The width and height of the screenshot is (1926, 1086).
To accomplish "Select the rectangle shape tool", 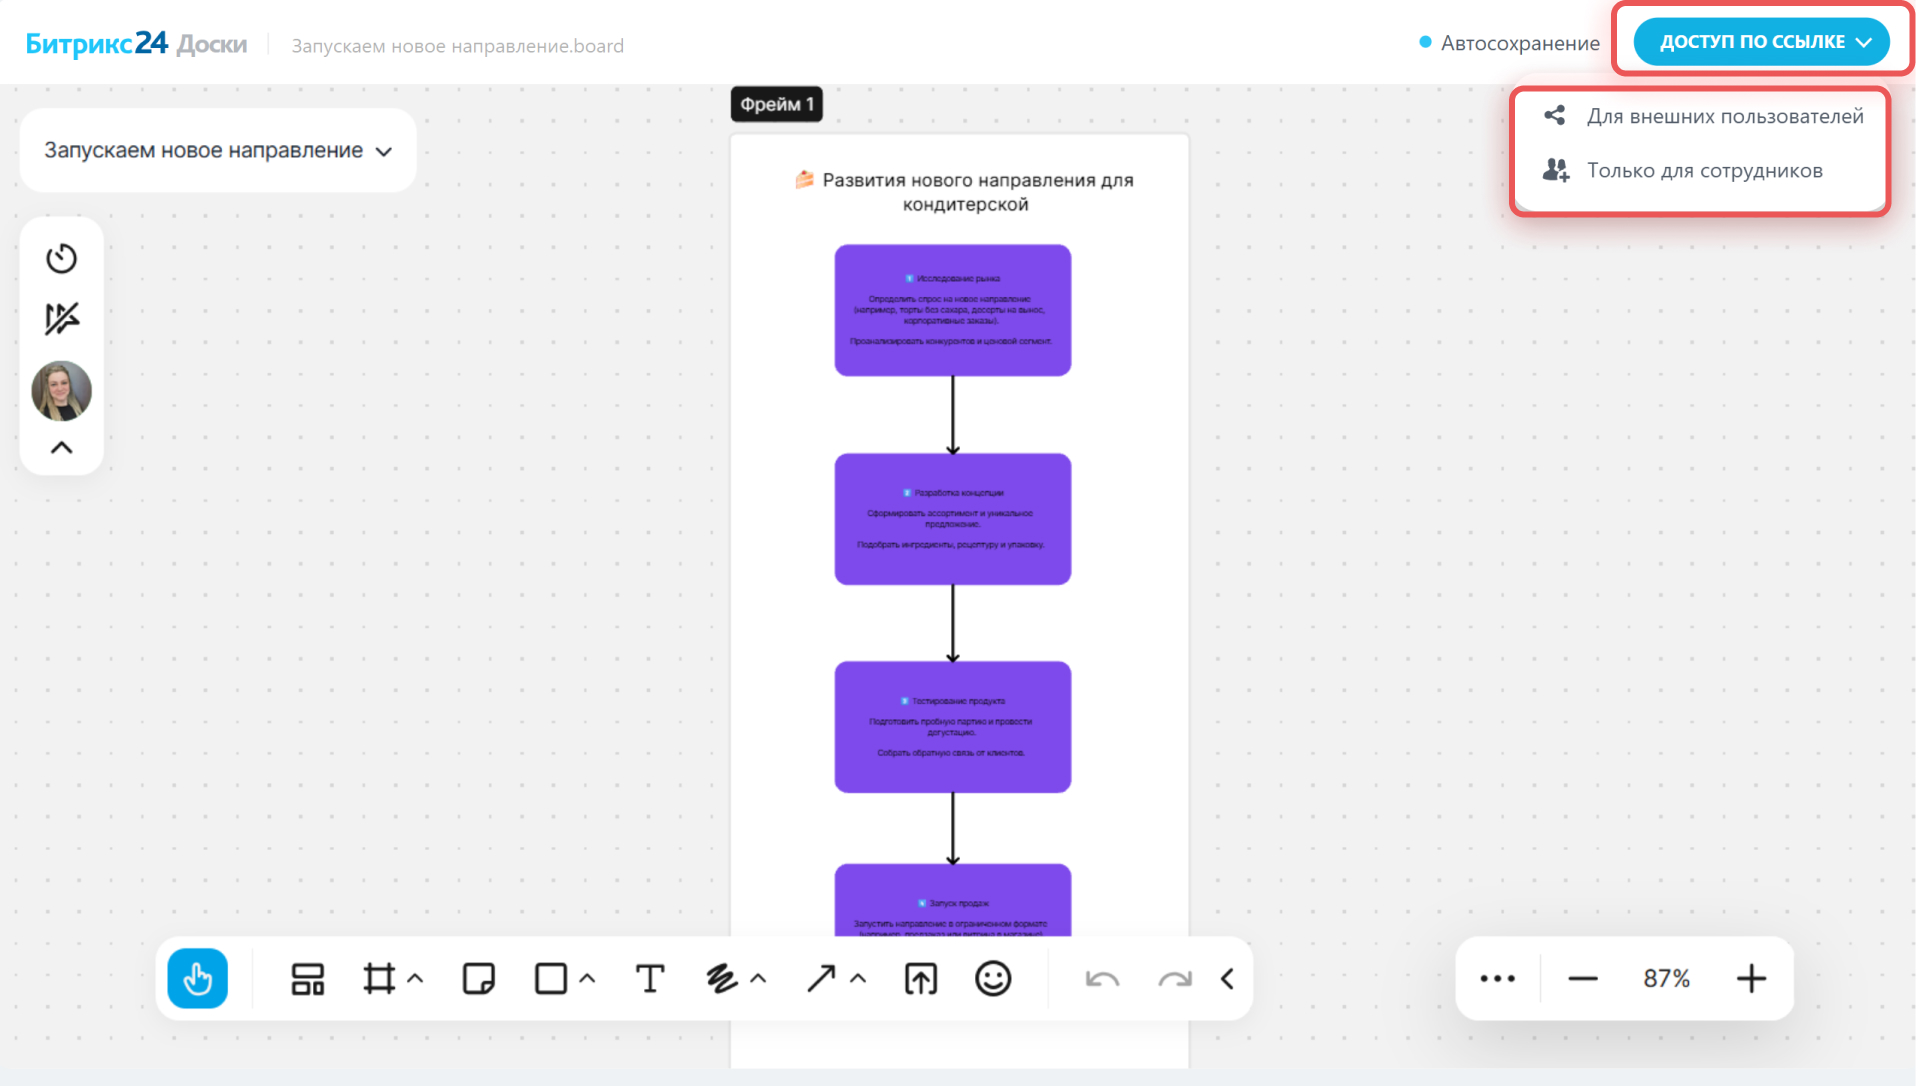I will pyautogui.click(x=551, y=978).
